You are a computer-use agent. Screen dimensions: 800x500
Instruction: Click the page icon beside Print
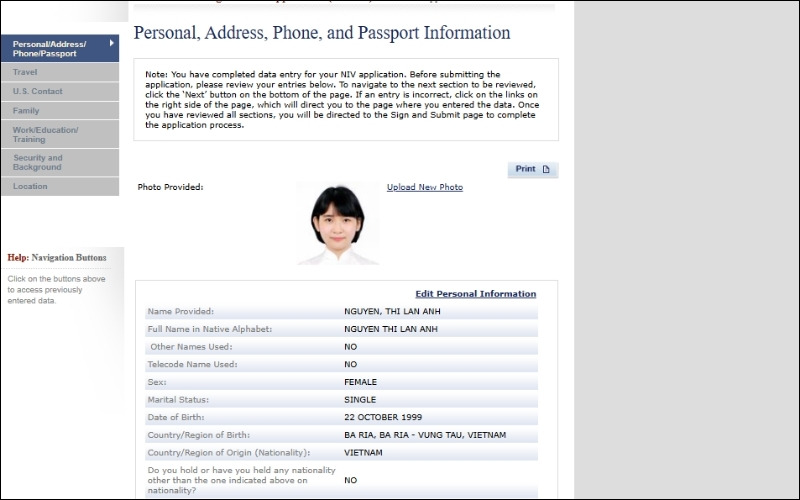tap(546, 170)
